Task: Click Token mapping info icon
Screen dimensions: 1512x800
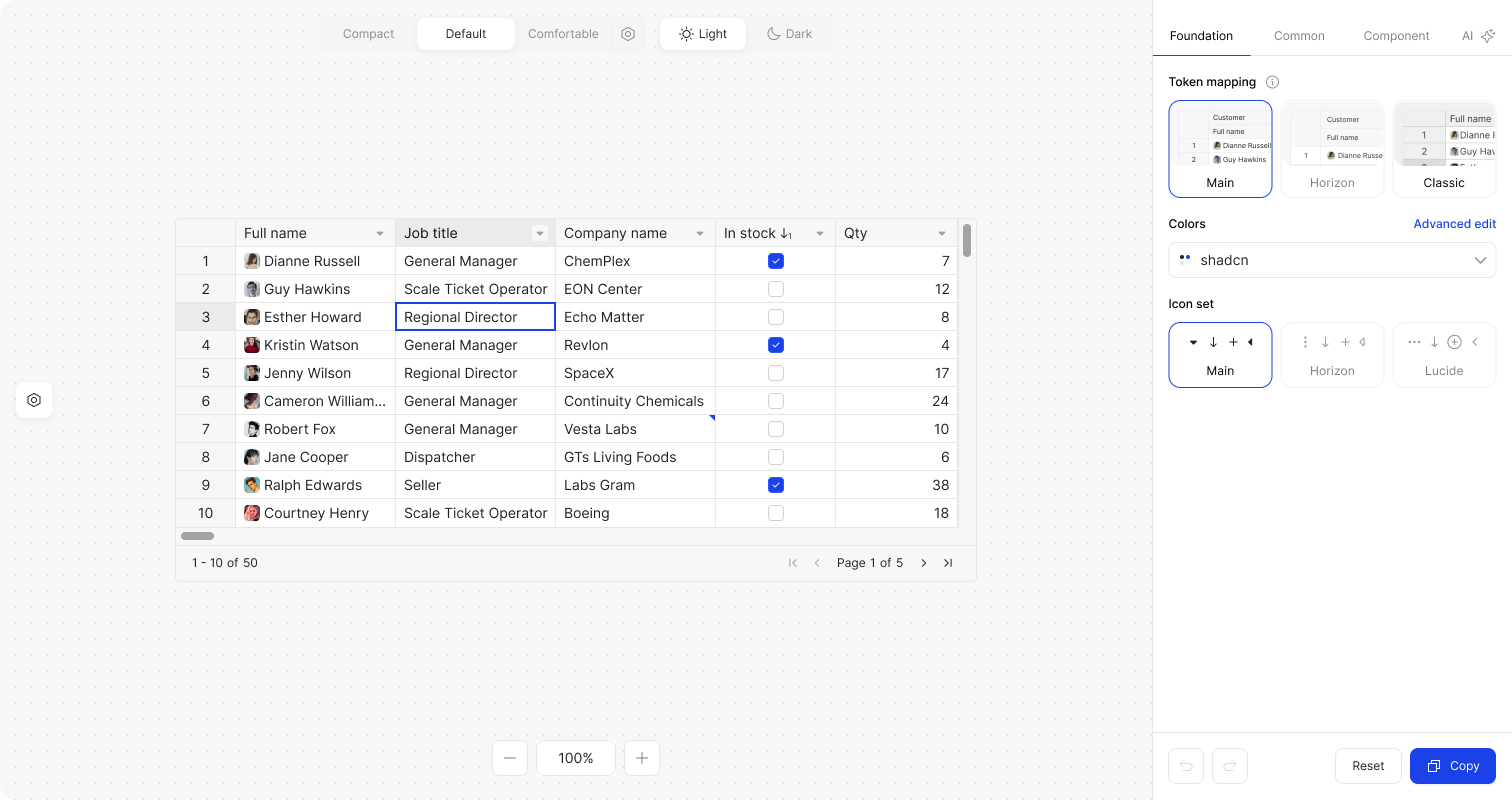Action: click(x=1272, y=82)
